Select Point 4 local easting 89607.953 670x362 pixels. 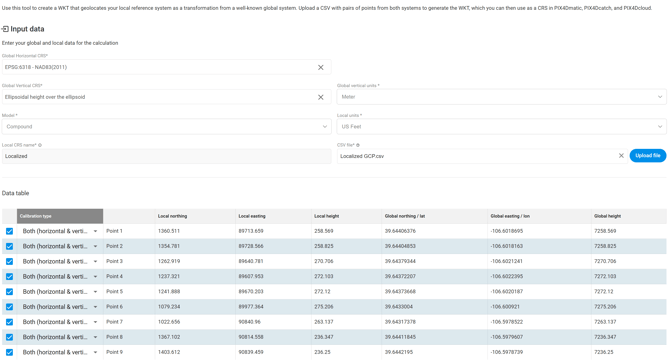[x=251, y=277]
